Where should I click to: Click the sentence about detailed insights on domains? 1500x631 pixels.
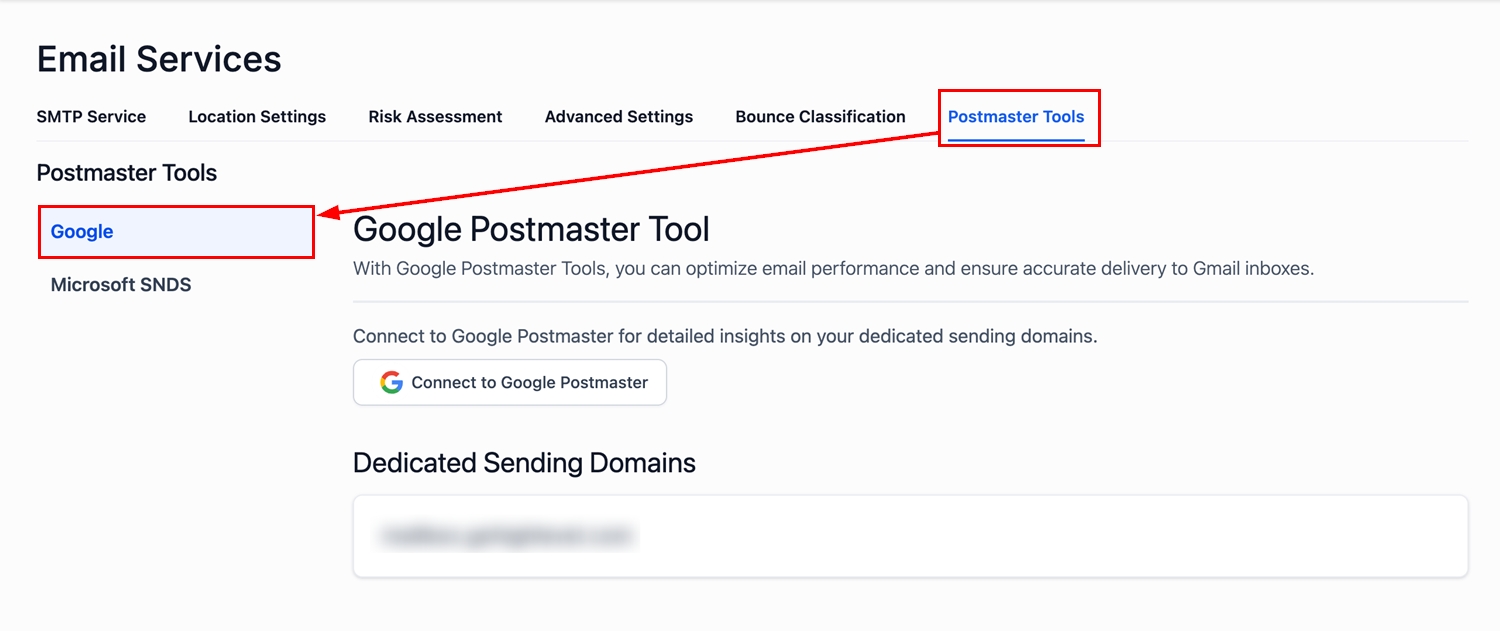(725, 336)
